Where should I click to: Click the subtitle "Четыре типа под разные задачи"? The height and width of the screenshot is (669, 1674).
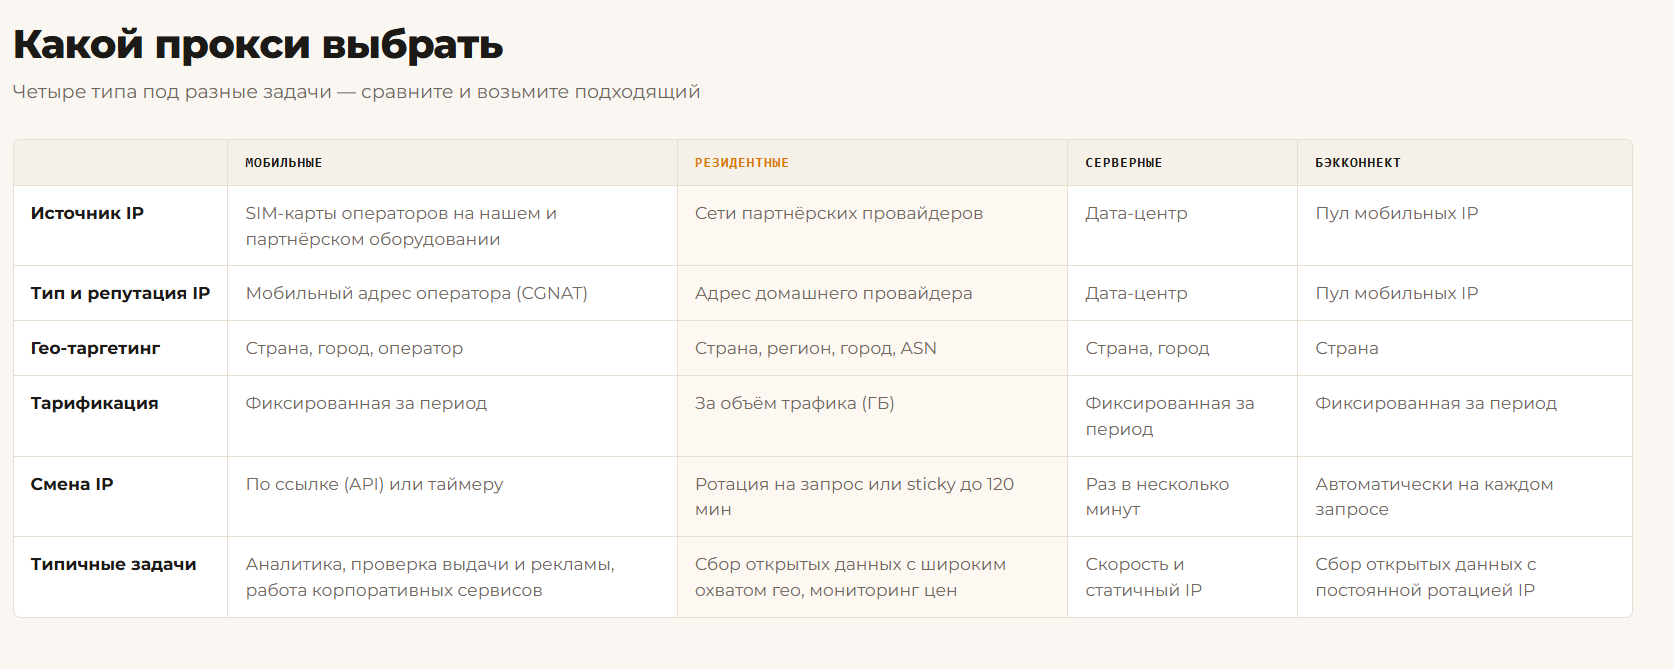tap(172, 92)
